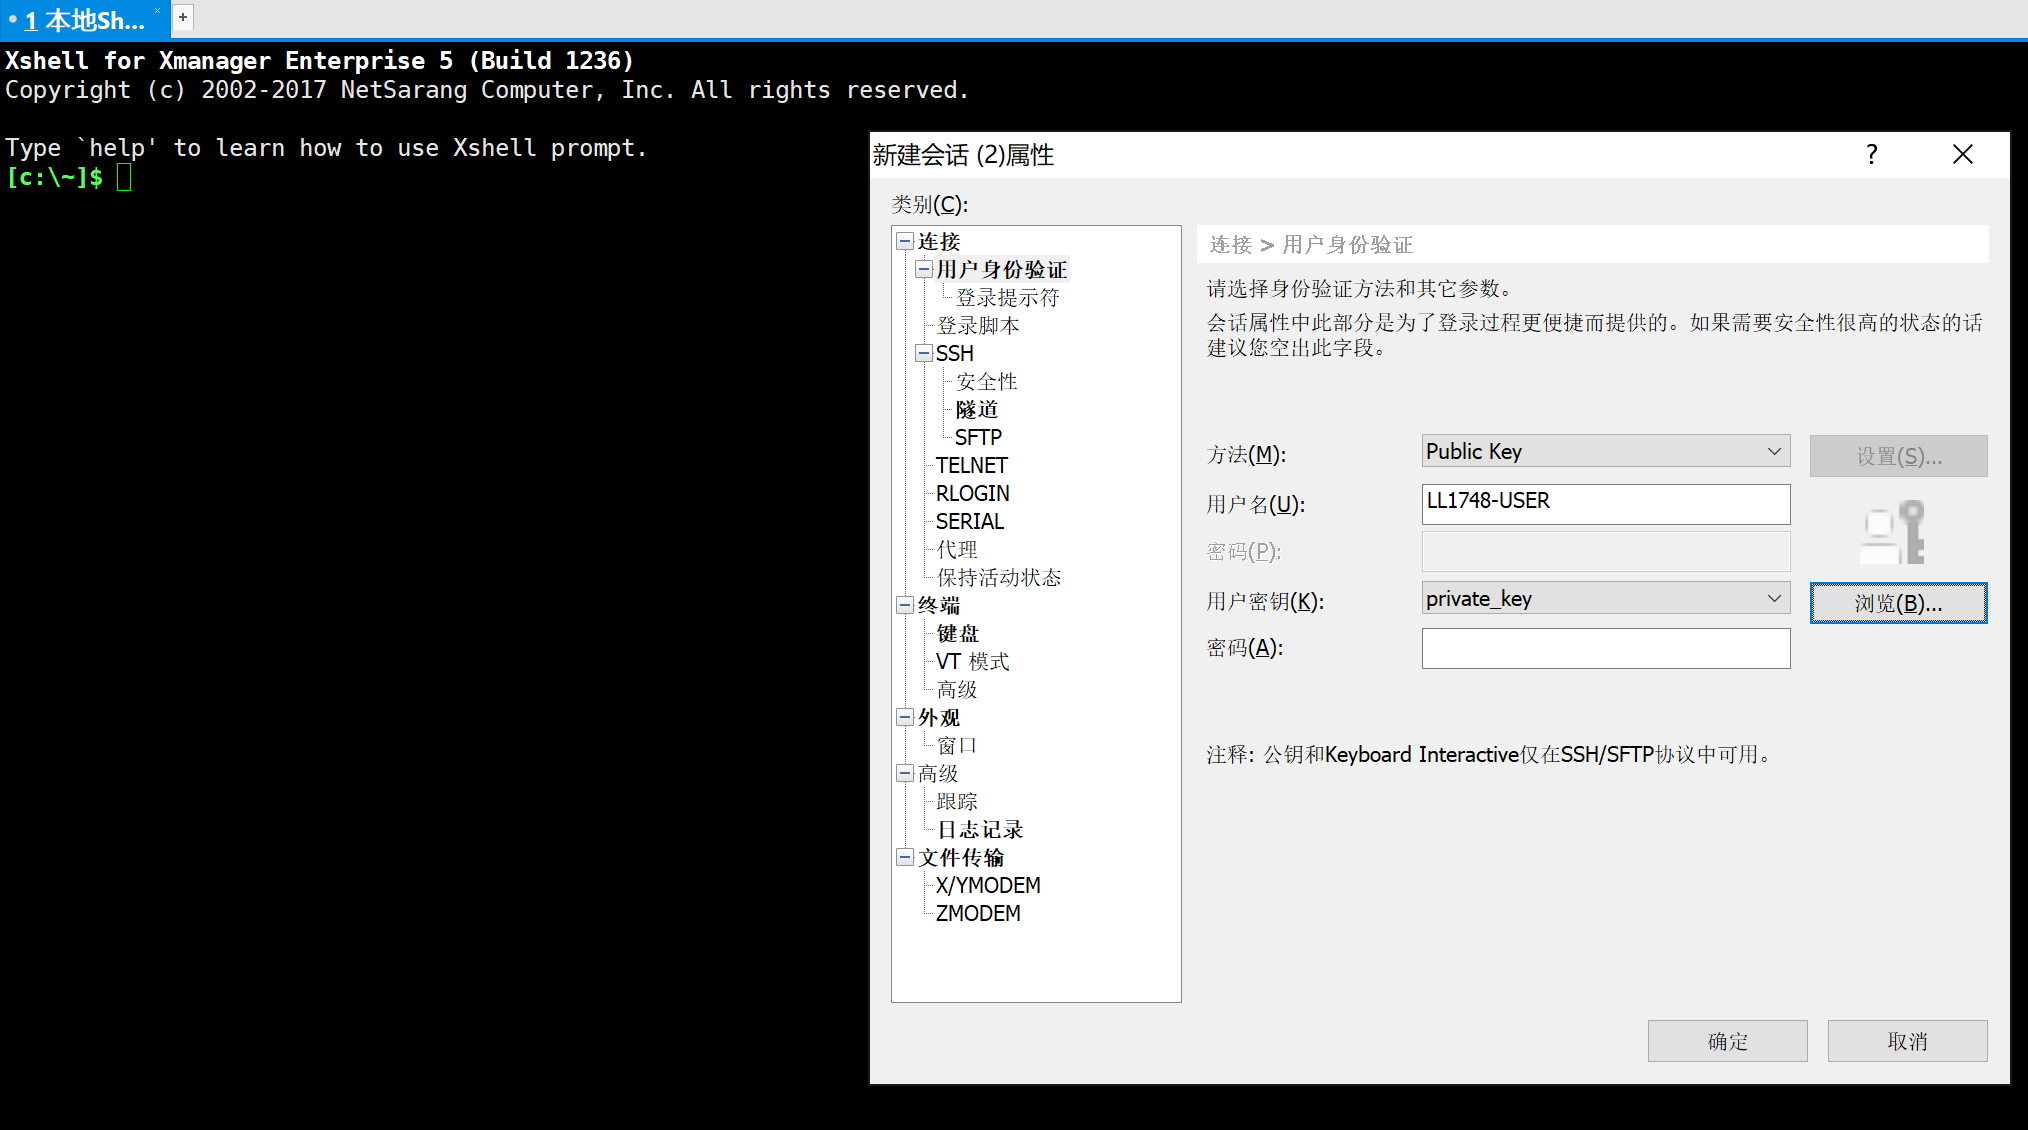Open the 隧道 tunnel settings
This screenshot has height=1130, width=2028.
click(x=977, y=409)
